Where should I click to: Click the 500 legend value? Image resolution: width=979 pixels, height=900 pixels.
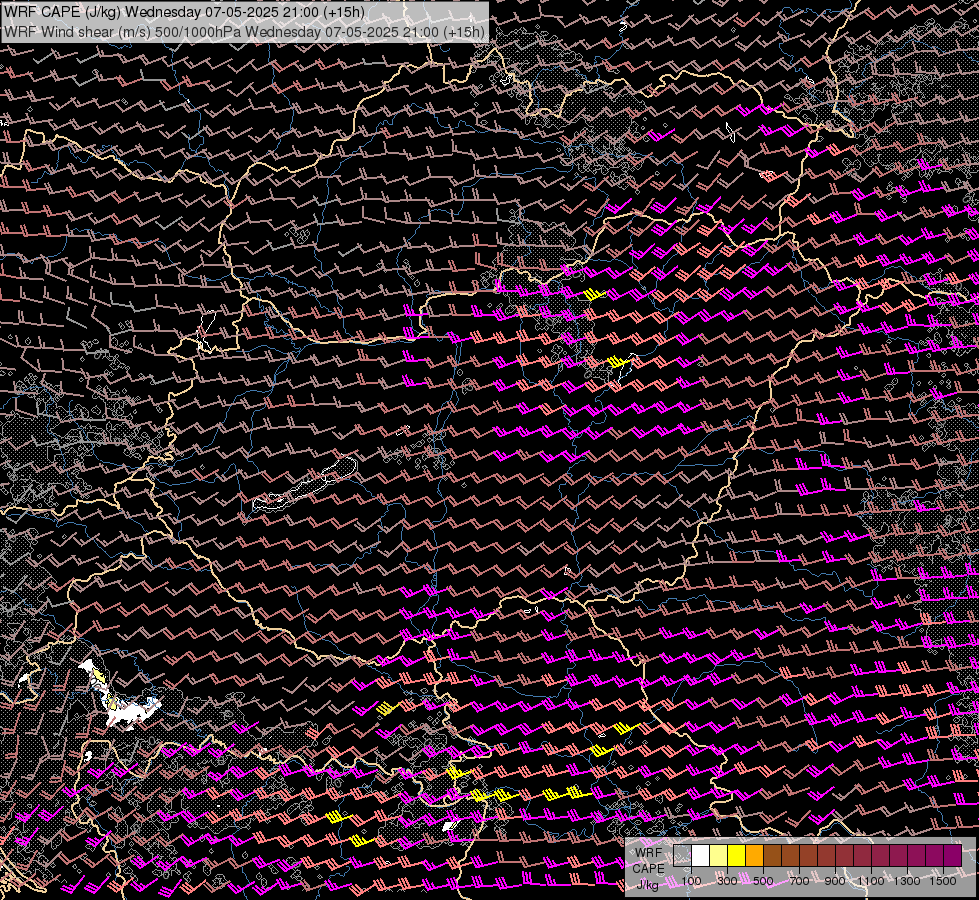763,881
